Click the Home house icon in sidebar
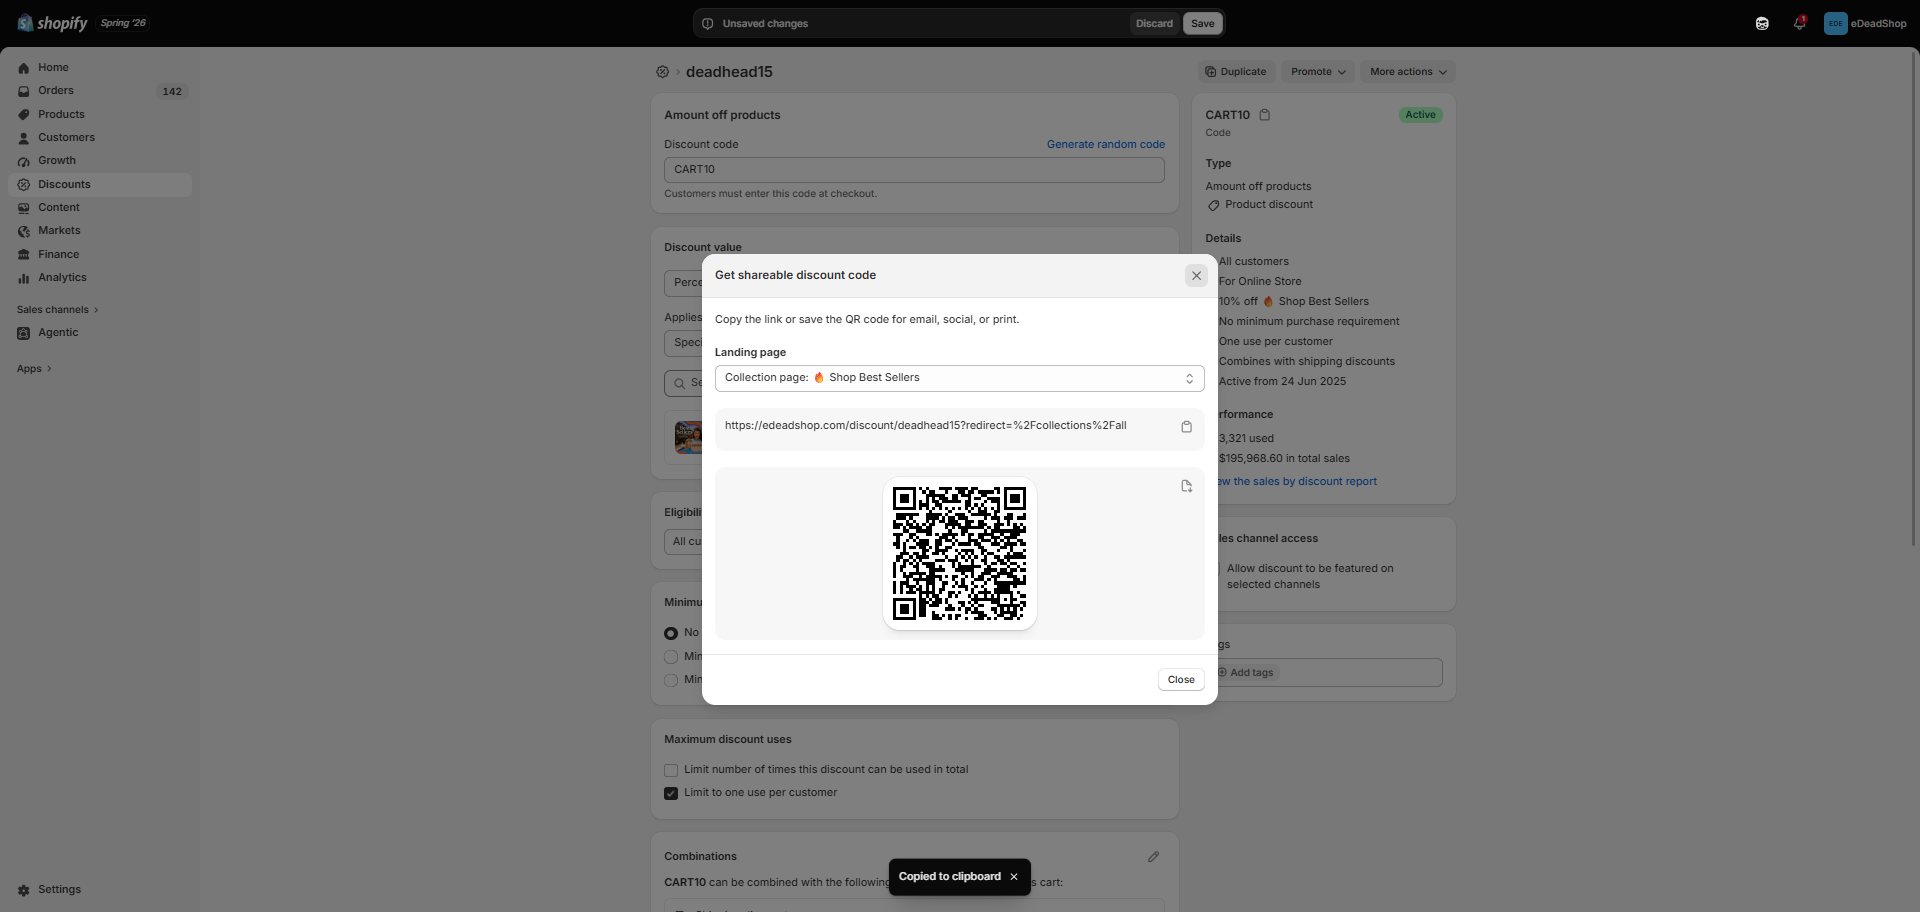The width and height of the screenshot is (1920, 912). click(24, 68)
